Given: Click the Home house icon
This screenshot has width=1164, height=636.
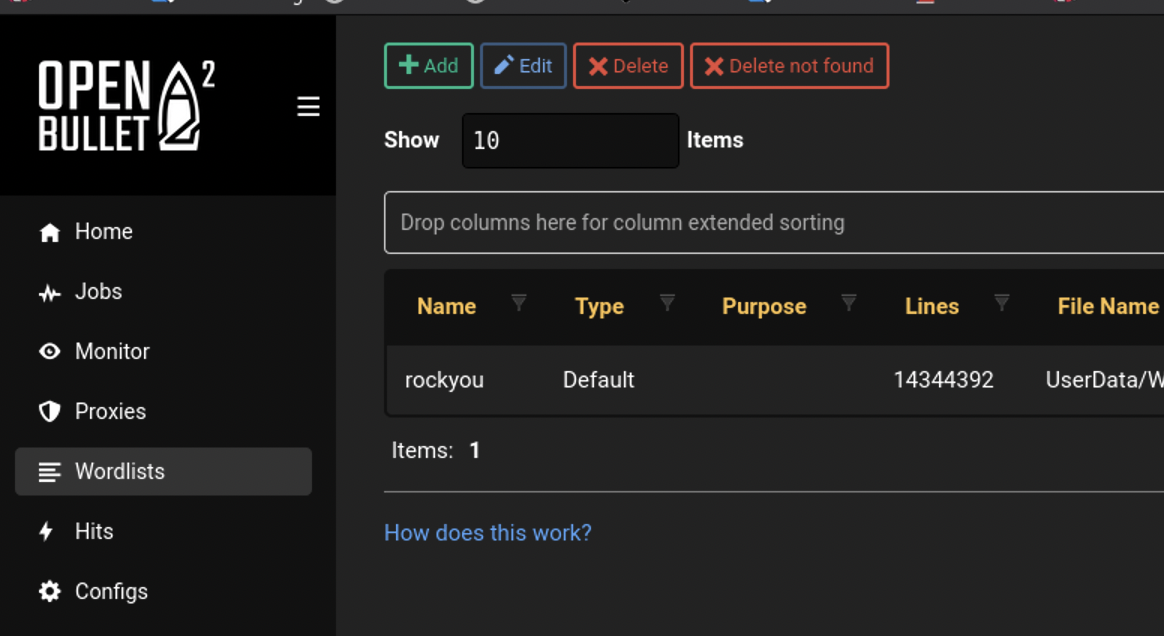Looking at the screenshot, I should tap(50, 232).
